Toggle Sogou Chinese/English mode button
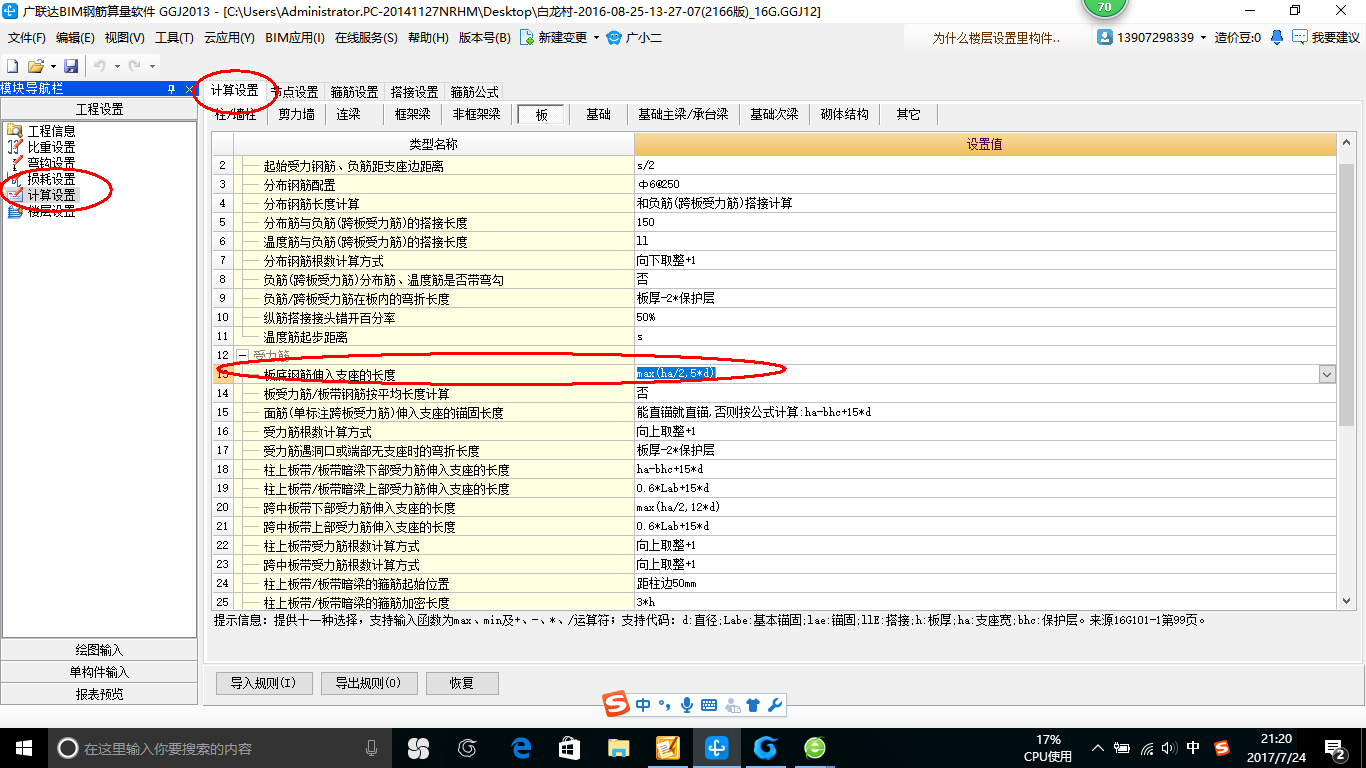 click(x=643, y=705)
